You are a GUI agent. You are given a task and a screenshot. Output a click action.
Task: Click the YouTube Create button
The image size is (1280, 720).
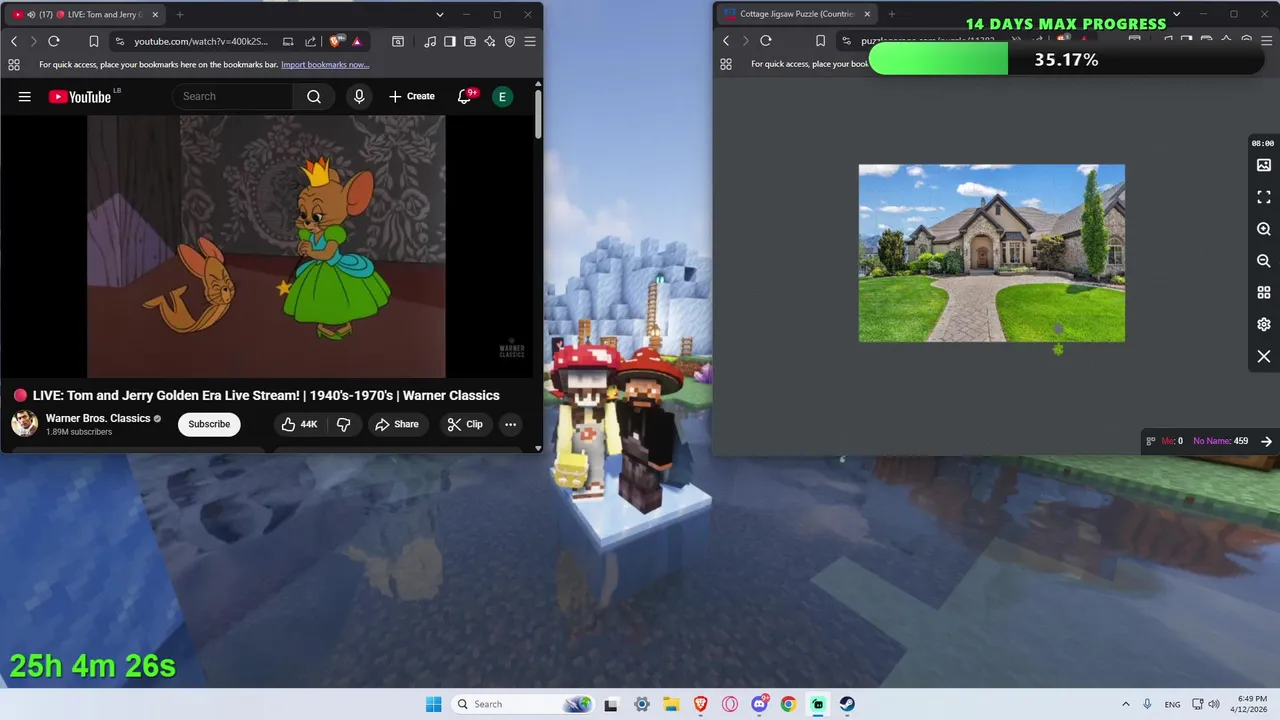pyautogui.click(x=412, y=96)
